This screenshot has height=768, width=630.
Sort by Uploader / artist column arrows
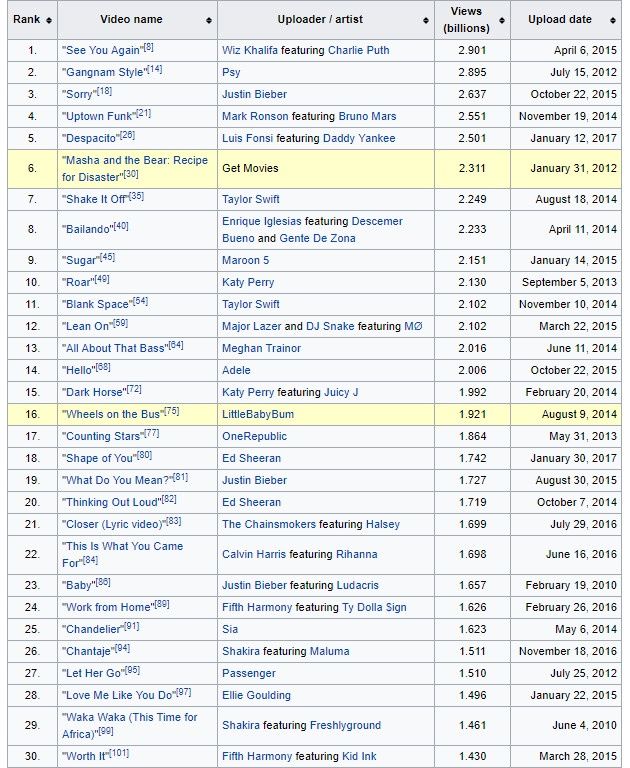pyautogui.click(x=426, y=20)
